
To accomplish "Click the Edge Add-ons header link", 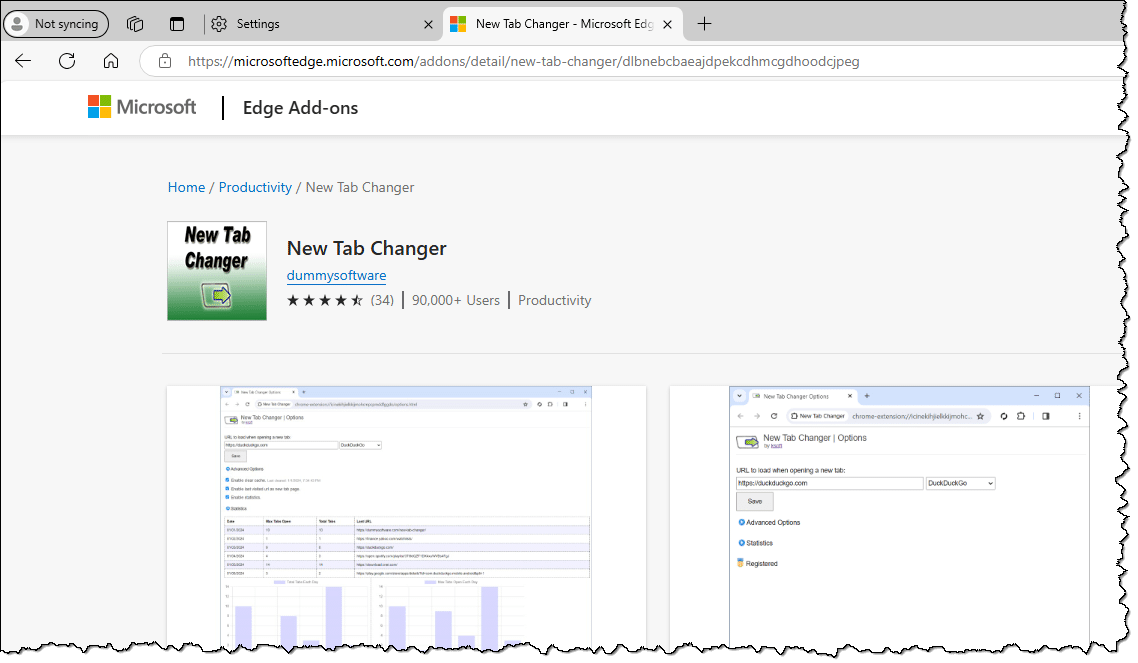I will (300, 108).
